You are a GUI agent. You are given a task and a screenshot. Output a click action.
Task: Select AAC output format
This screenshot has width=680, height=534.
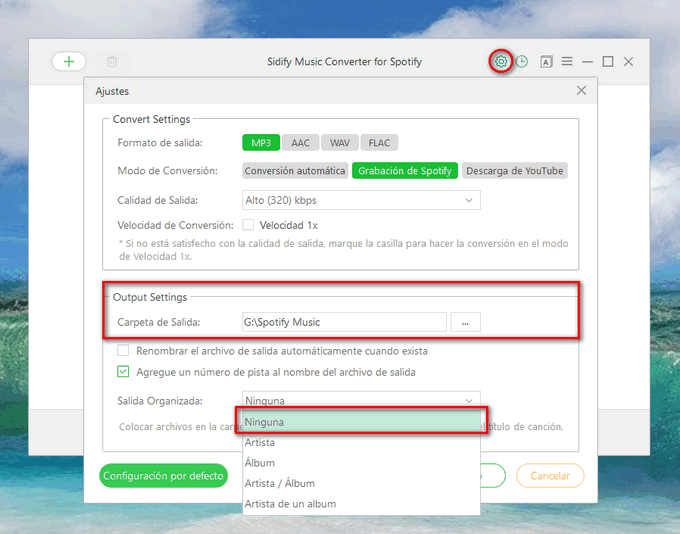tap(301, 143)
